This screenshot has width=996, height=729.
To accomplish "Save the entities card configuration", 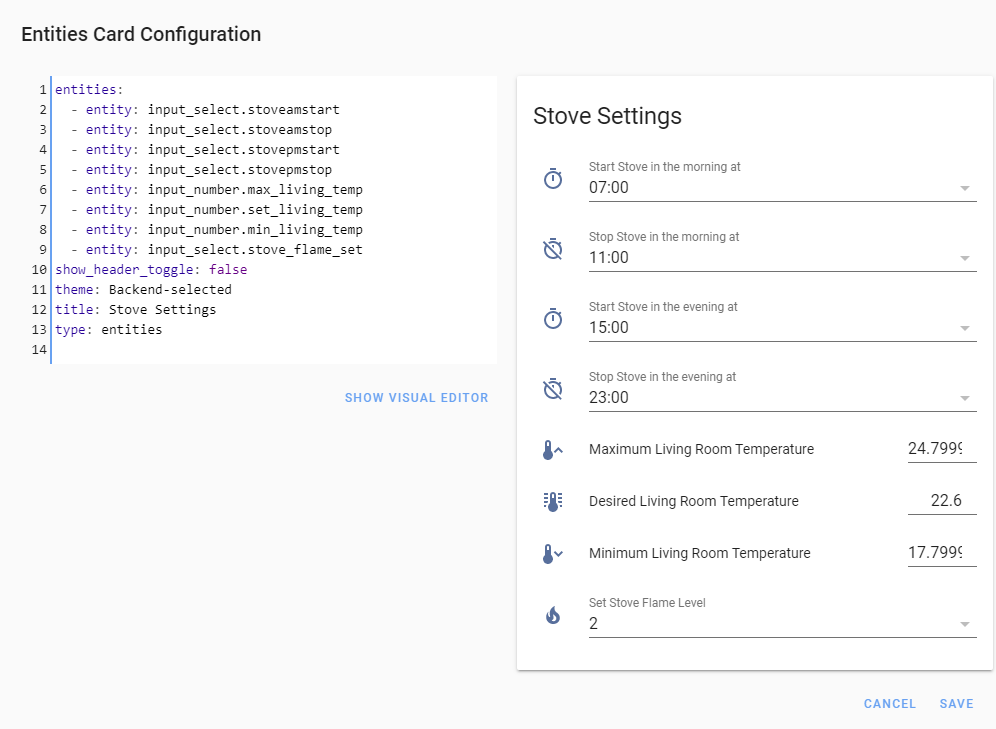I will [x=957, y=704].
